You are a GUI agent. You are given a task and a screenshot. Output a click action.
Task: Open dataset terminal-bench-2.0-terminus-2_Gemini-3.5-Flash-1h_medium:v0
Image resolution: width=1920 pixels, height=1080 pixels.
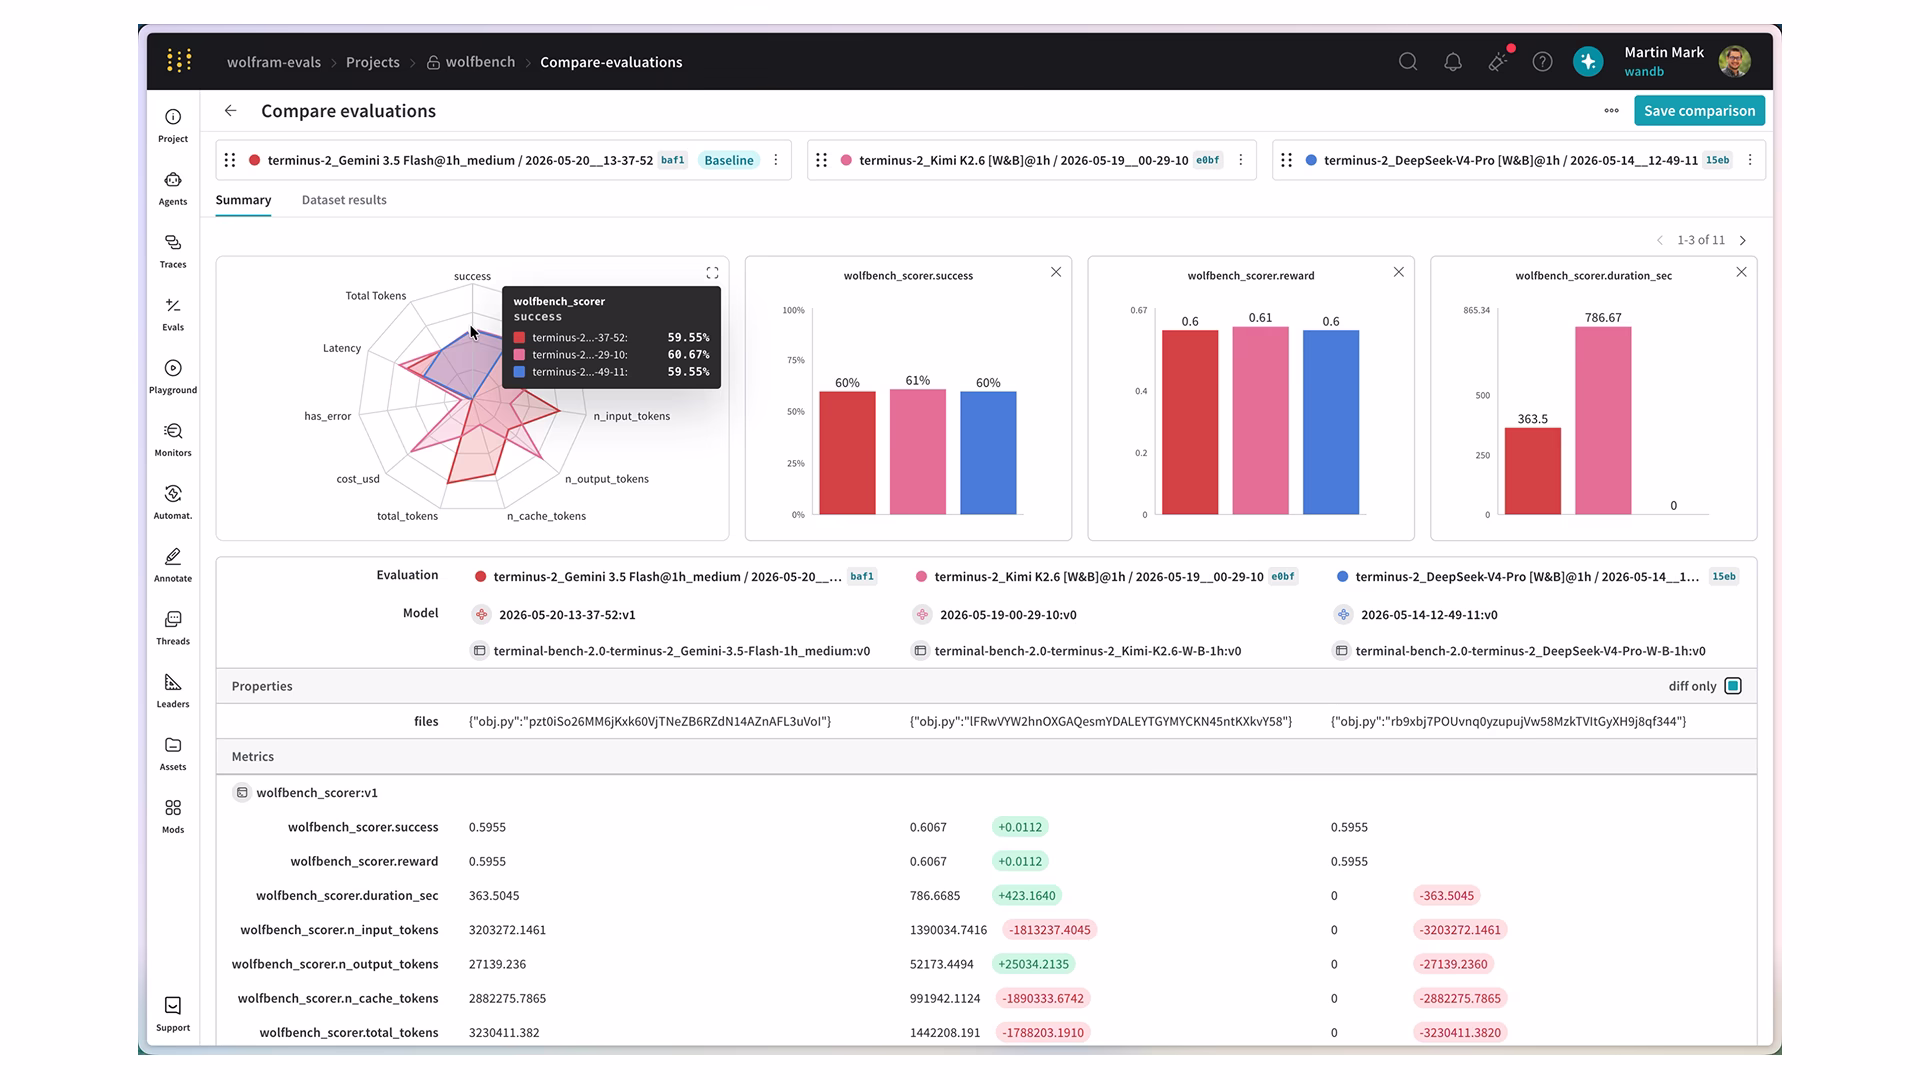click(681, 651)
